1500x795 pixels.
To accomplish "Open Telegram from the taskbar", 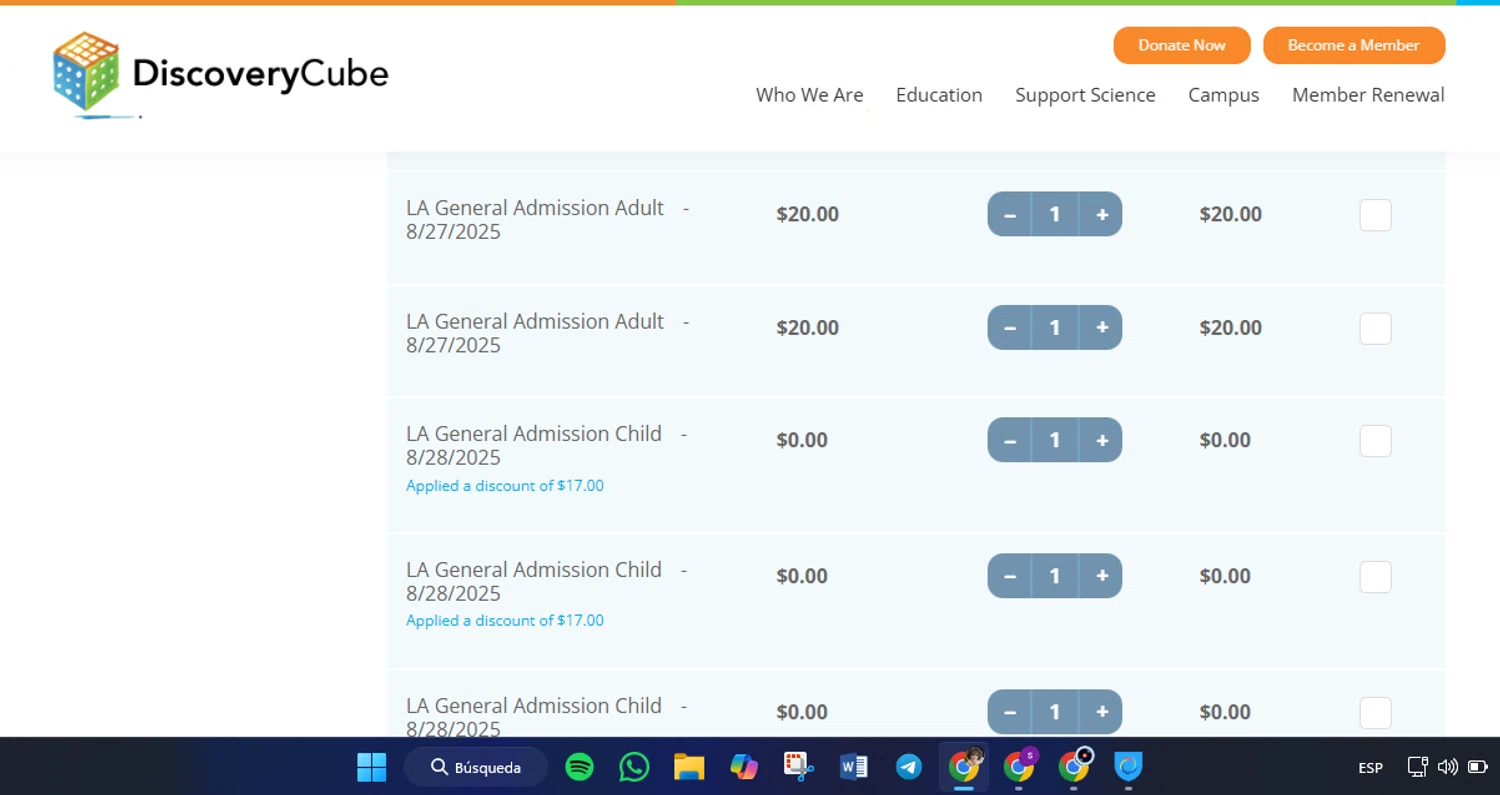I will [x=908, y=767].
